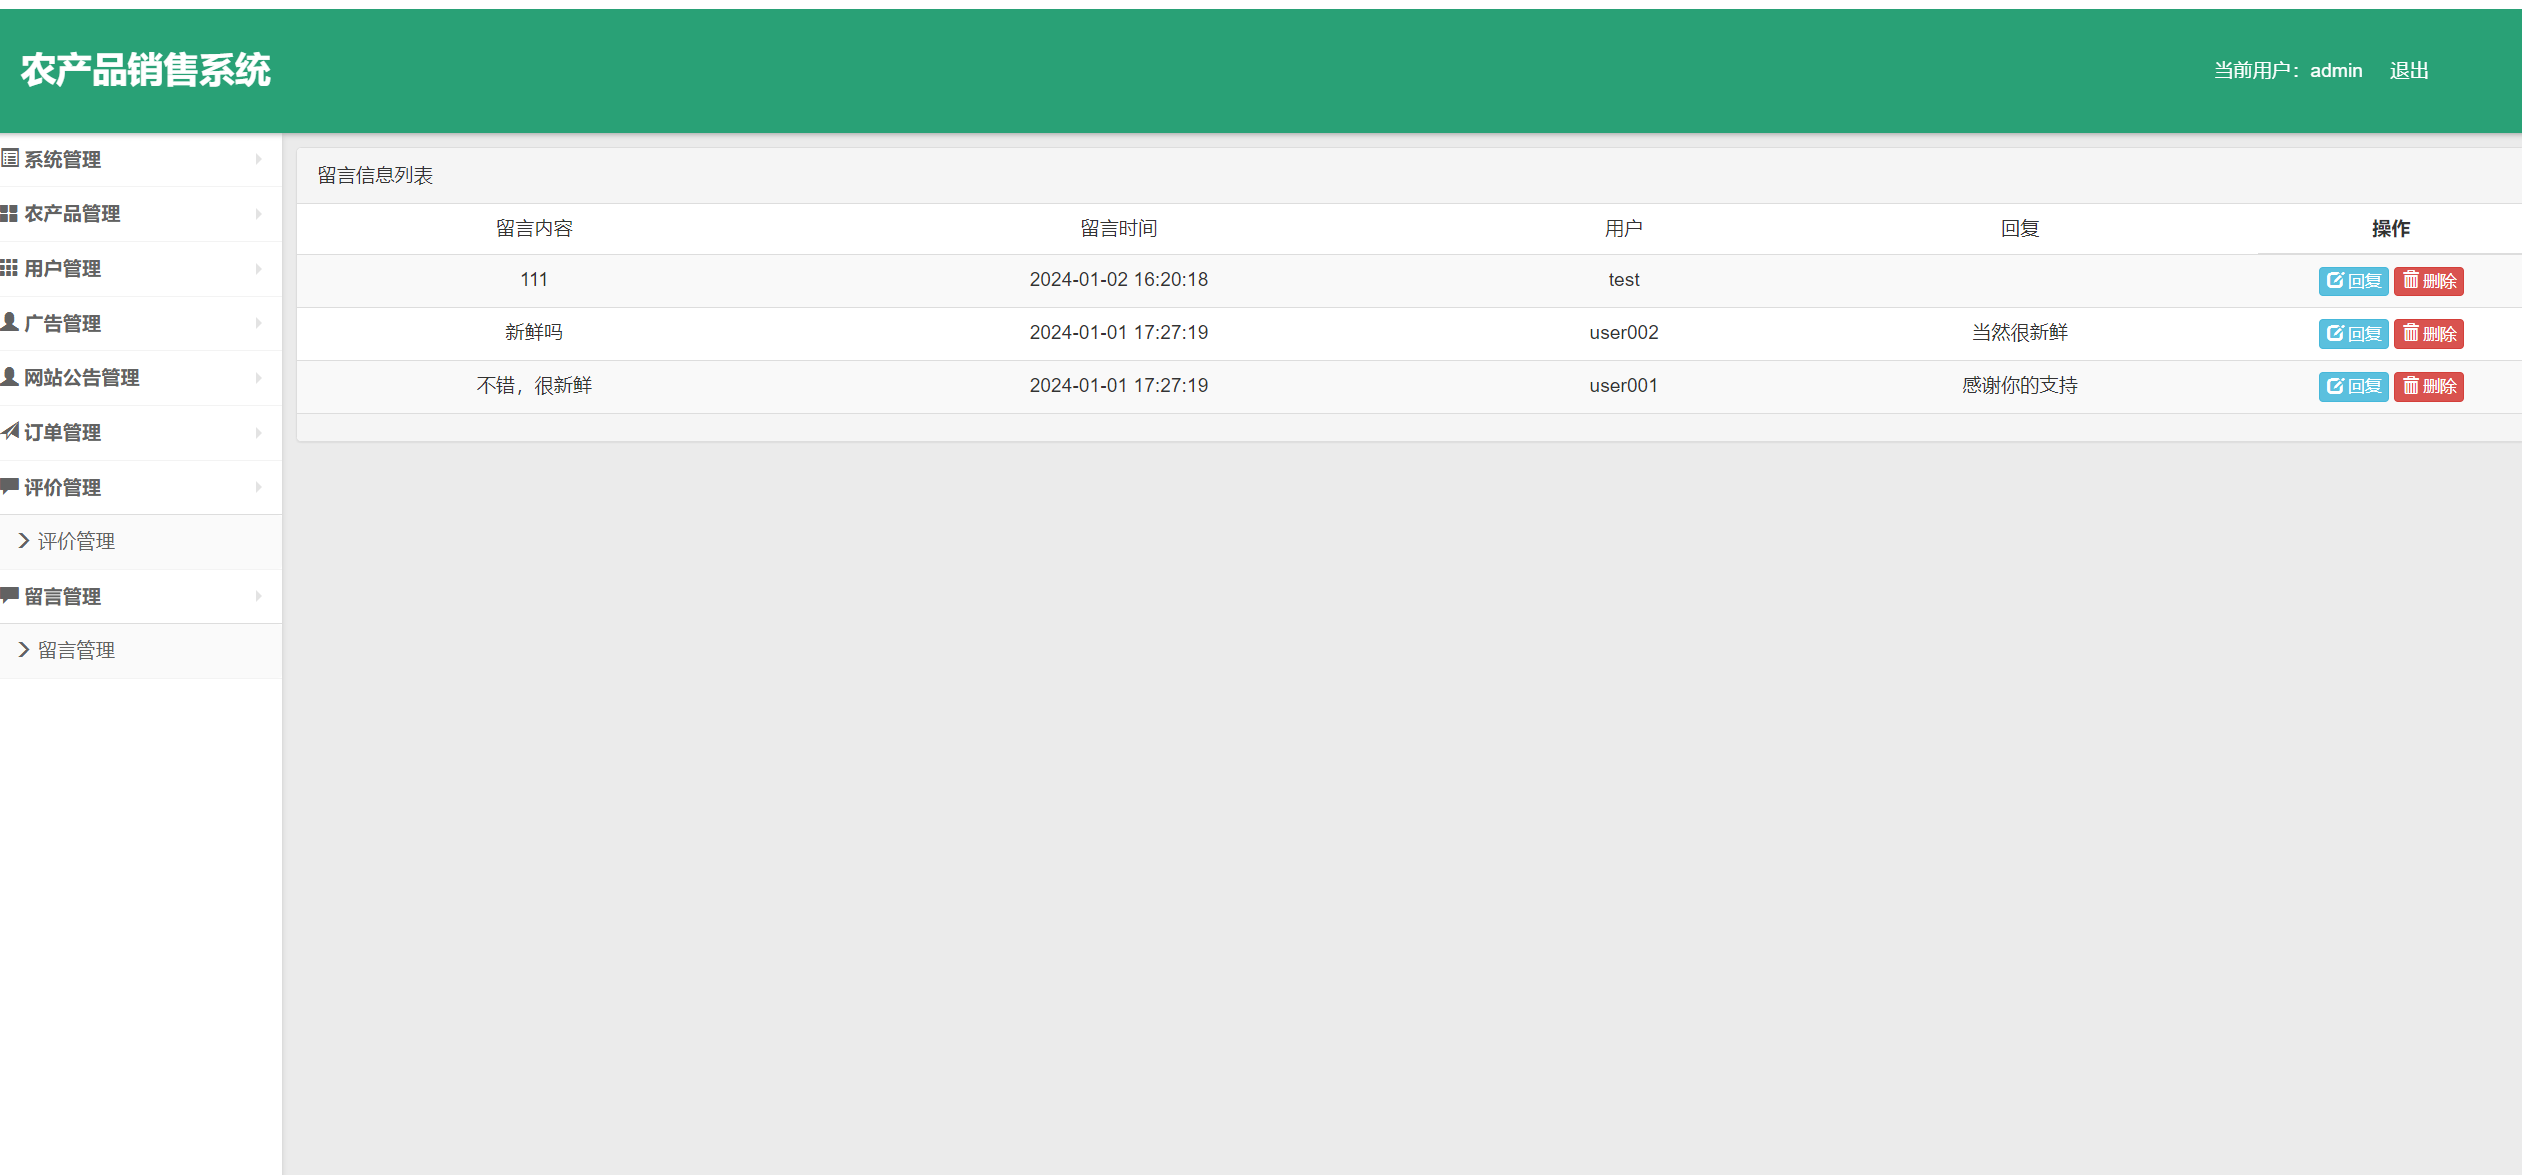The image size is (2522, 1175).
Task: Click the list icon beside 系统管理
Action: coord(10,159)
